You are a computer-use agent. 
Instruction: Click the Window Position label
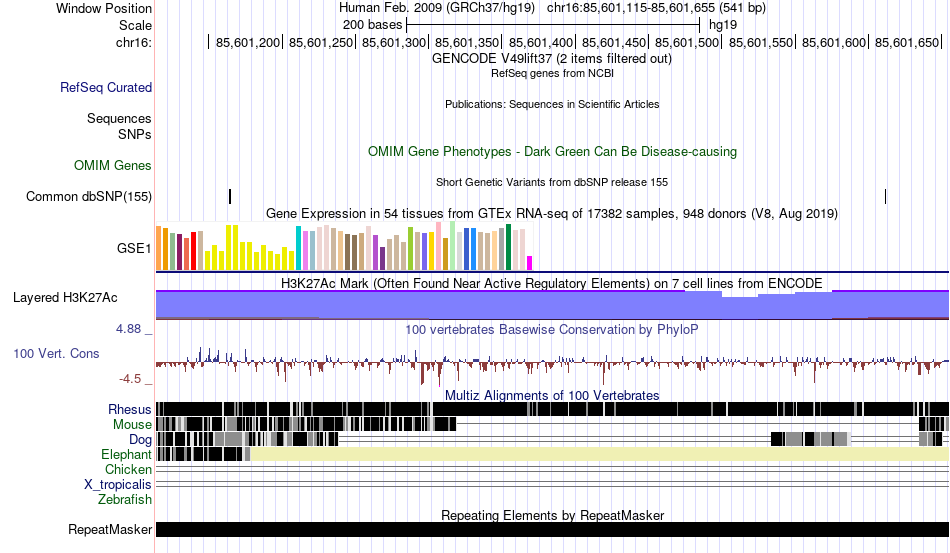(x=104, y=8)
